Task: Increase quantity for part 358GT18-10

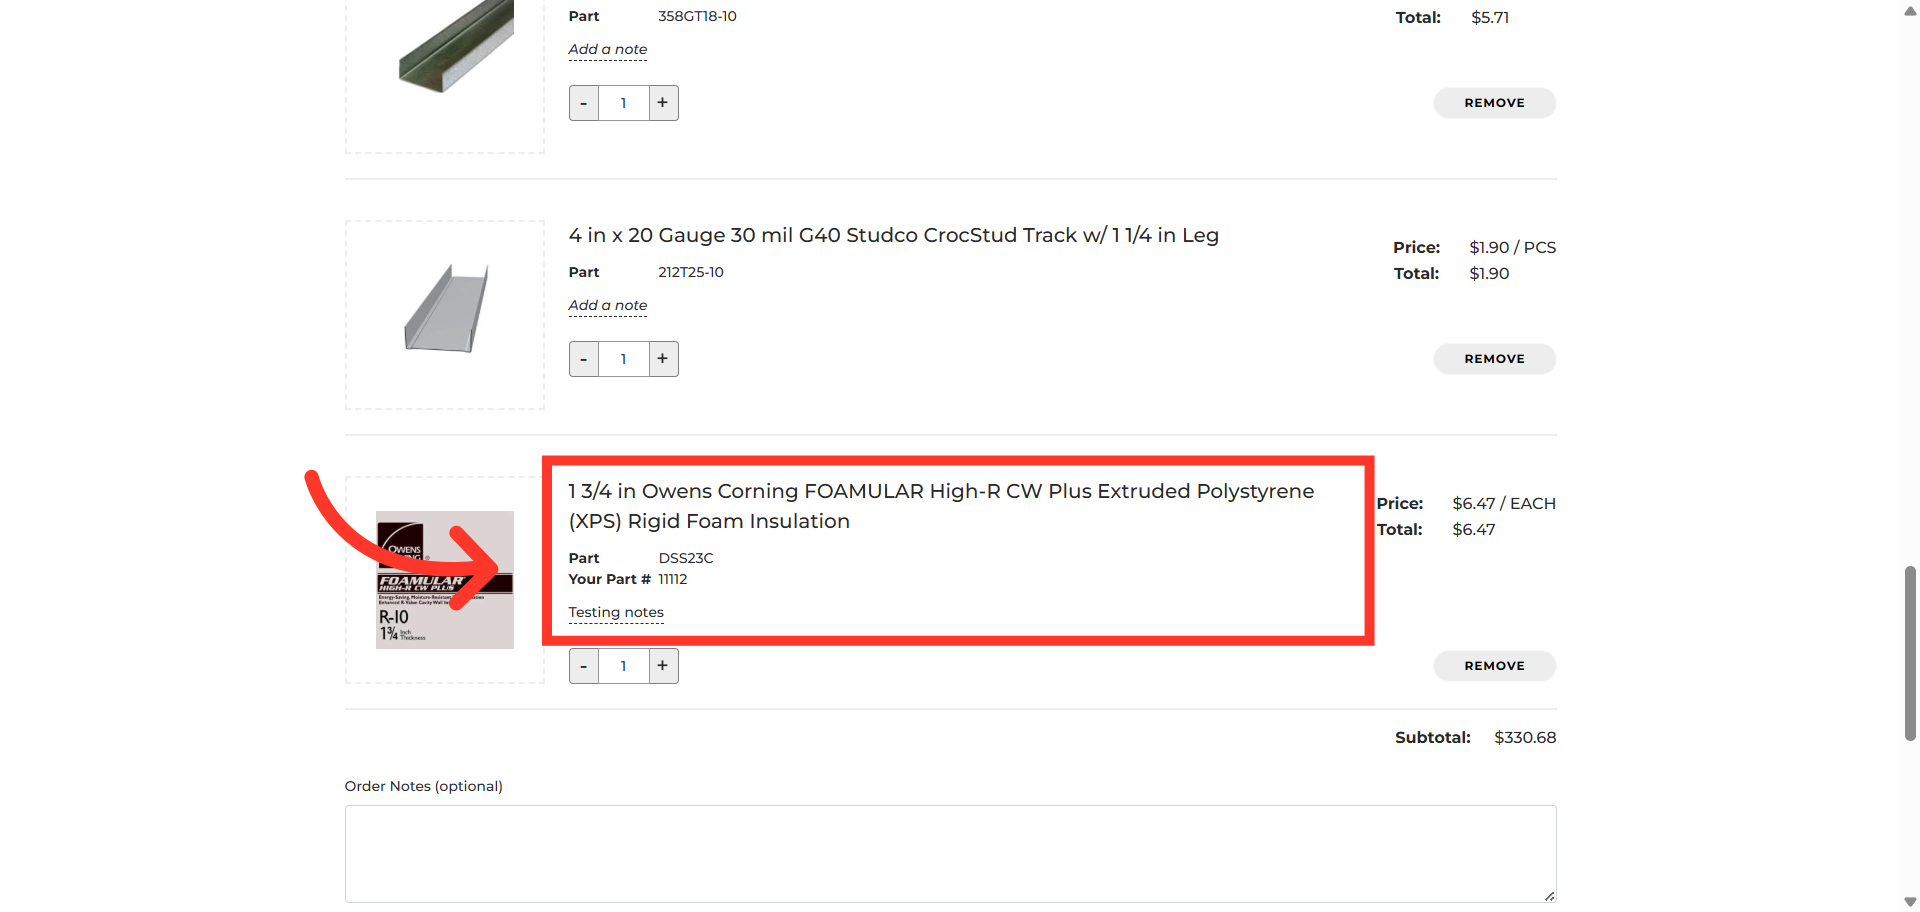Action: tap(663, 103)
